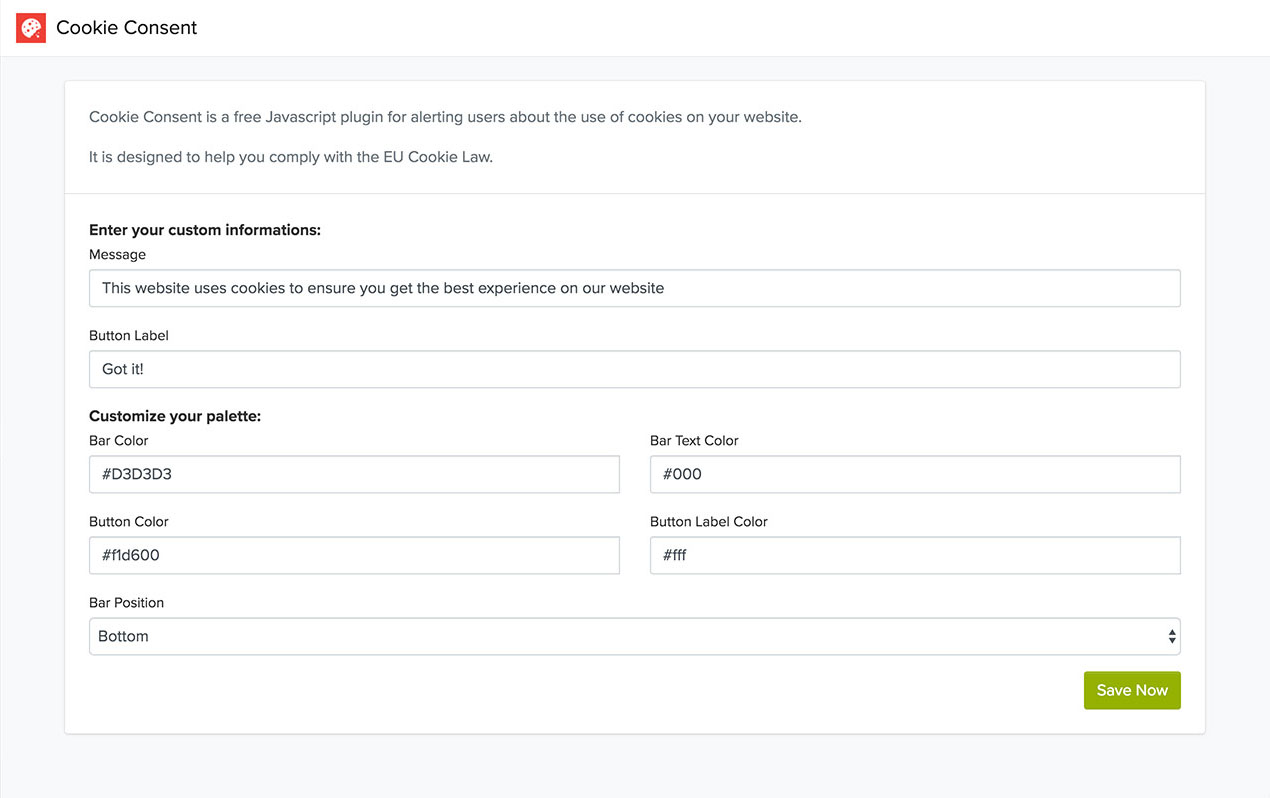Select the Button Label Color input showing #fff
The width and height of the screenshot is (1270, 798).
915,555
